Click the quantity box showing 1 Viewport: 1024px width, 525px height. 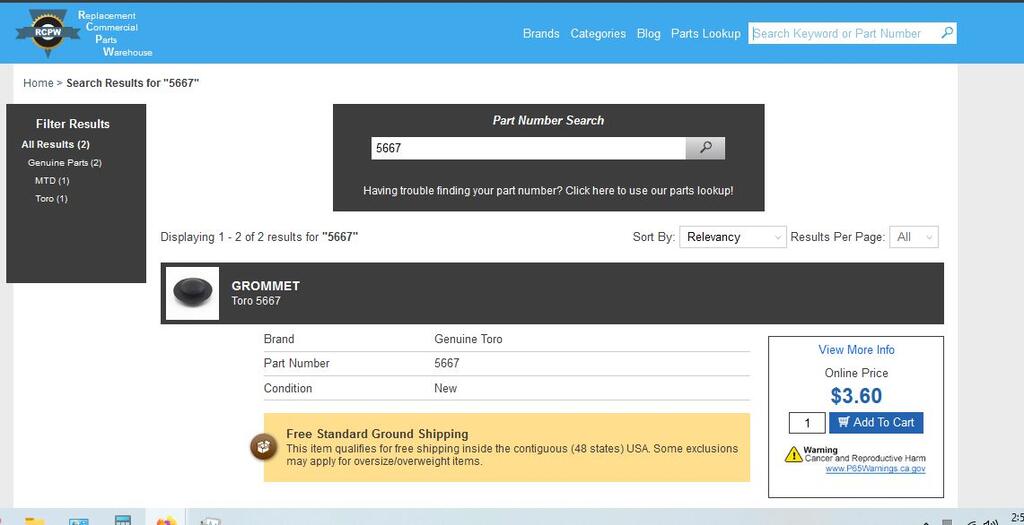[x=807, y=423]
